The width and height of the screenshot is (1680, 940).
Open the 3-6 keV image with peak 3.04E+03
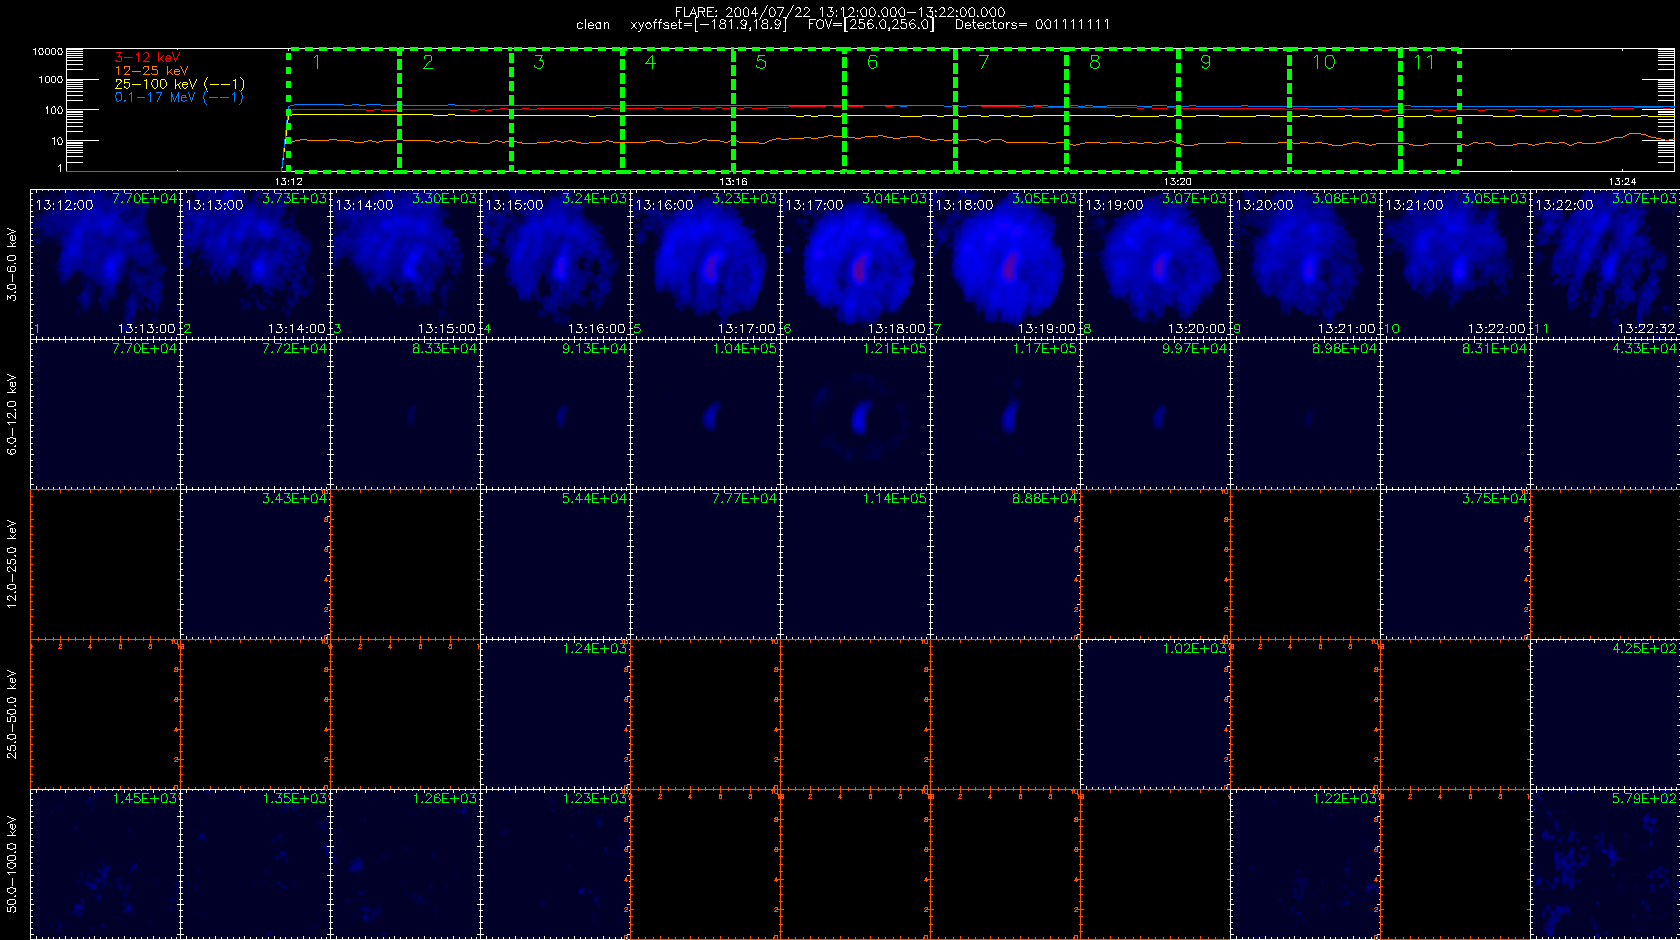coord(855,264)
